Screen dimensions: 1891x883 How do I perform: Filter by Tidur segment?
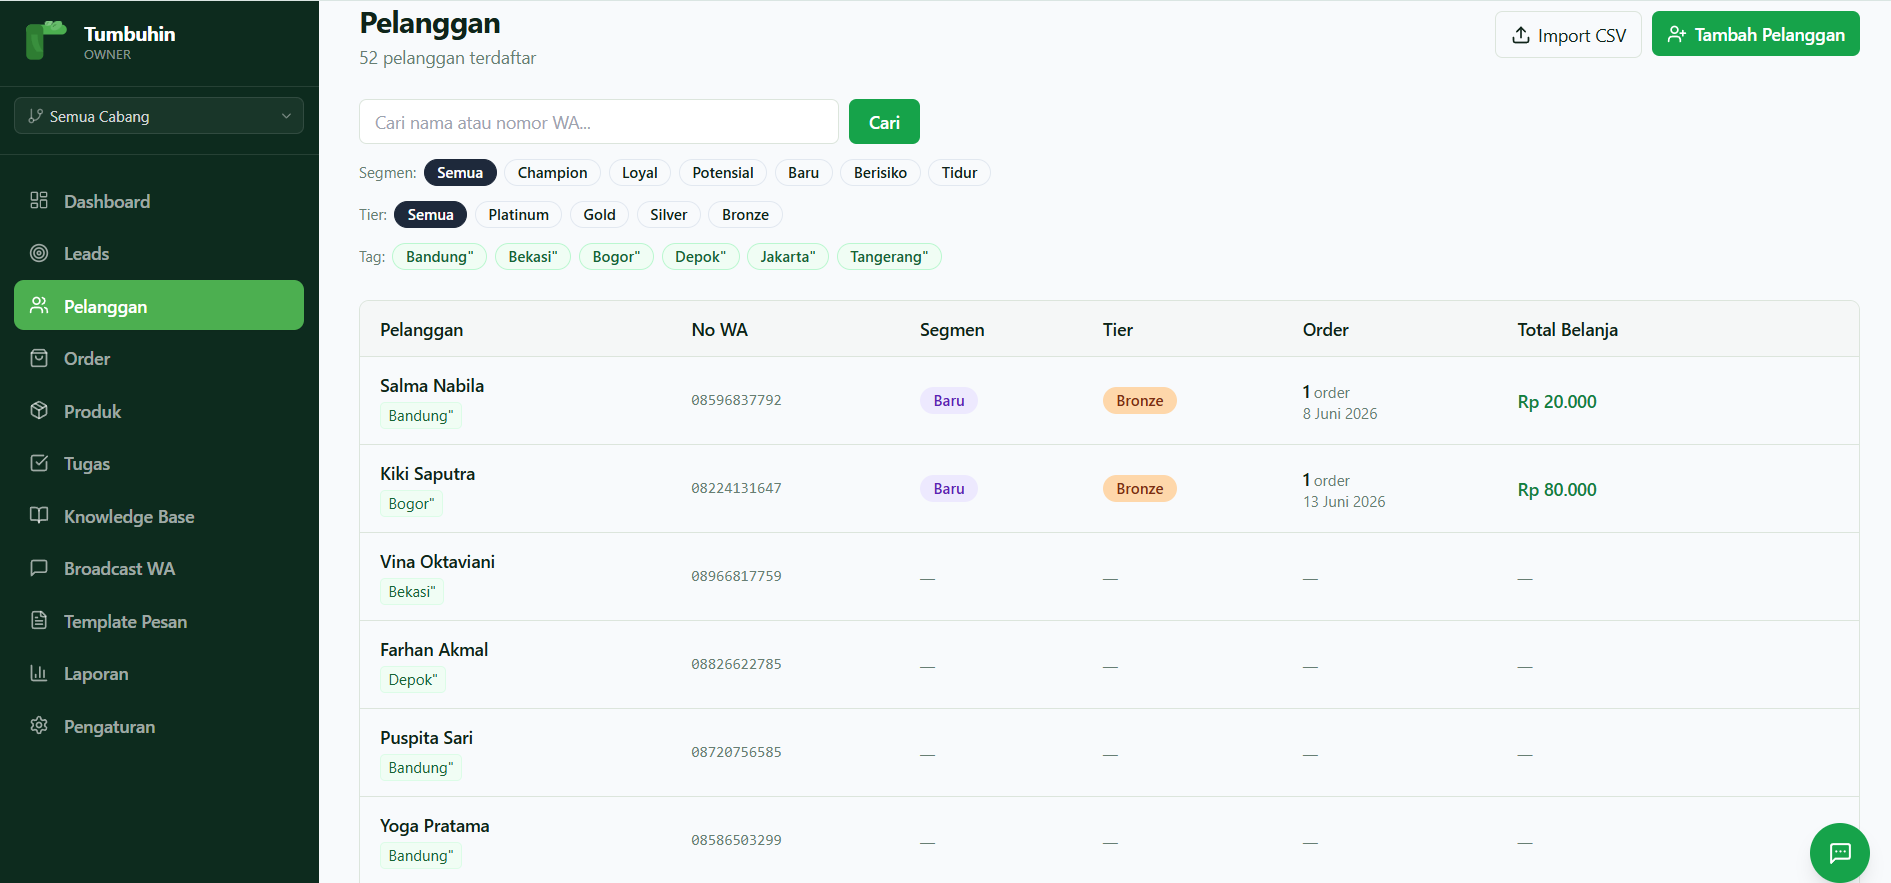[x=959, y=173]
